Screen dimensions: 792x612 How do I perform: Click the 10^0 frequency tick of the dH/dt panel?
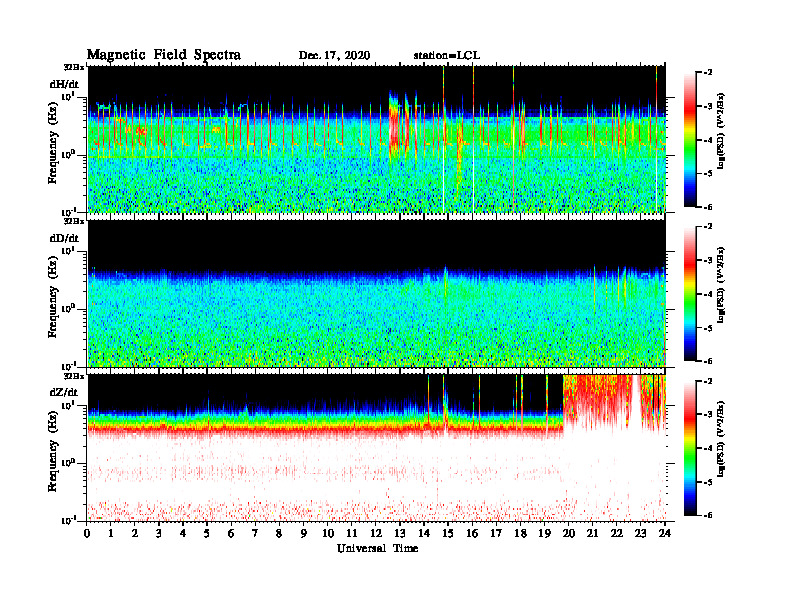point(68,155)
